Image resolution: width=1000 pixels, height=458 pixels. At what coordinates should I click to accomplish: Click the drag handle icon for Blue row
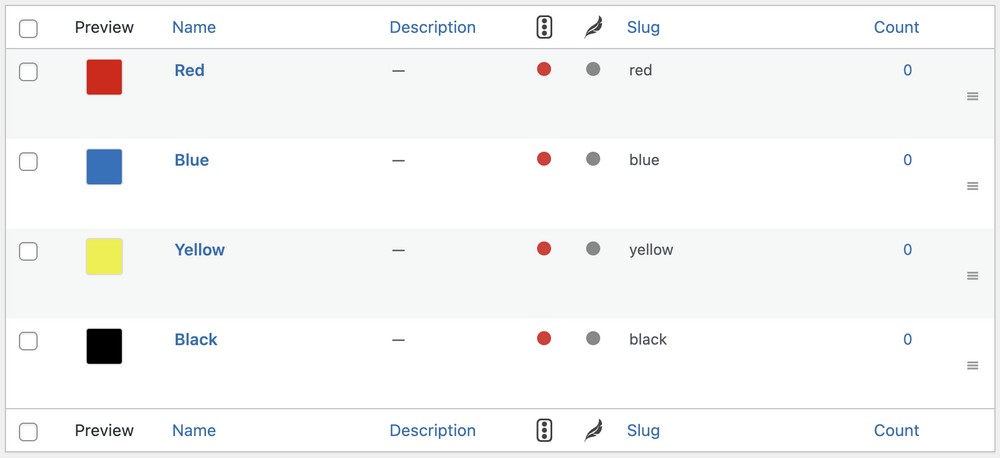(x=972, y=186)
